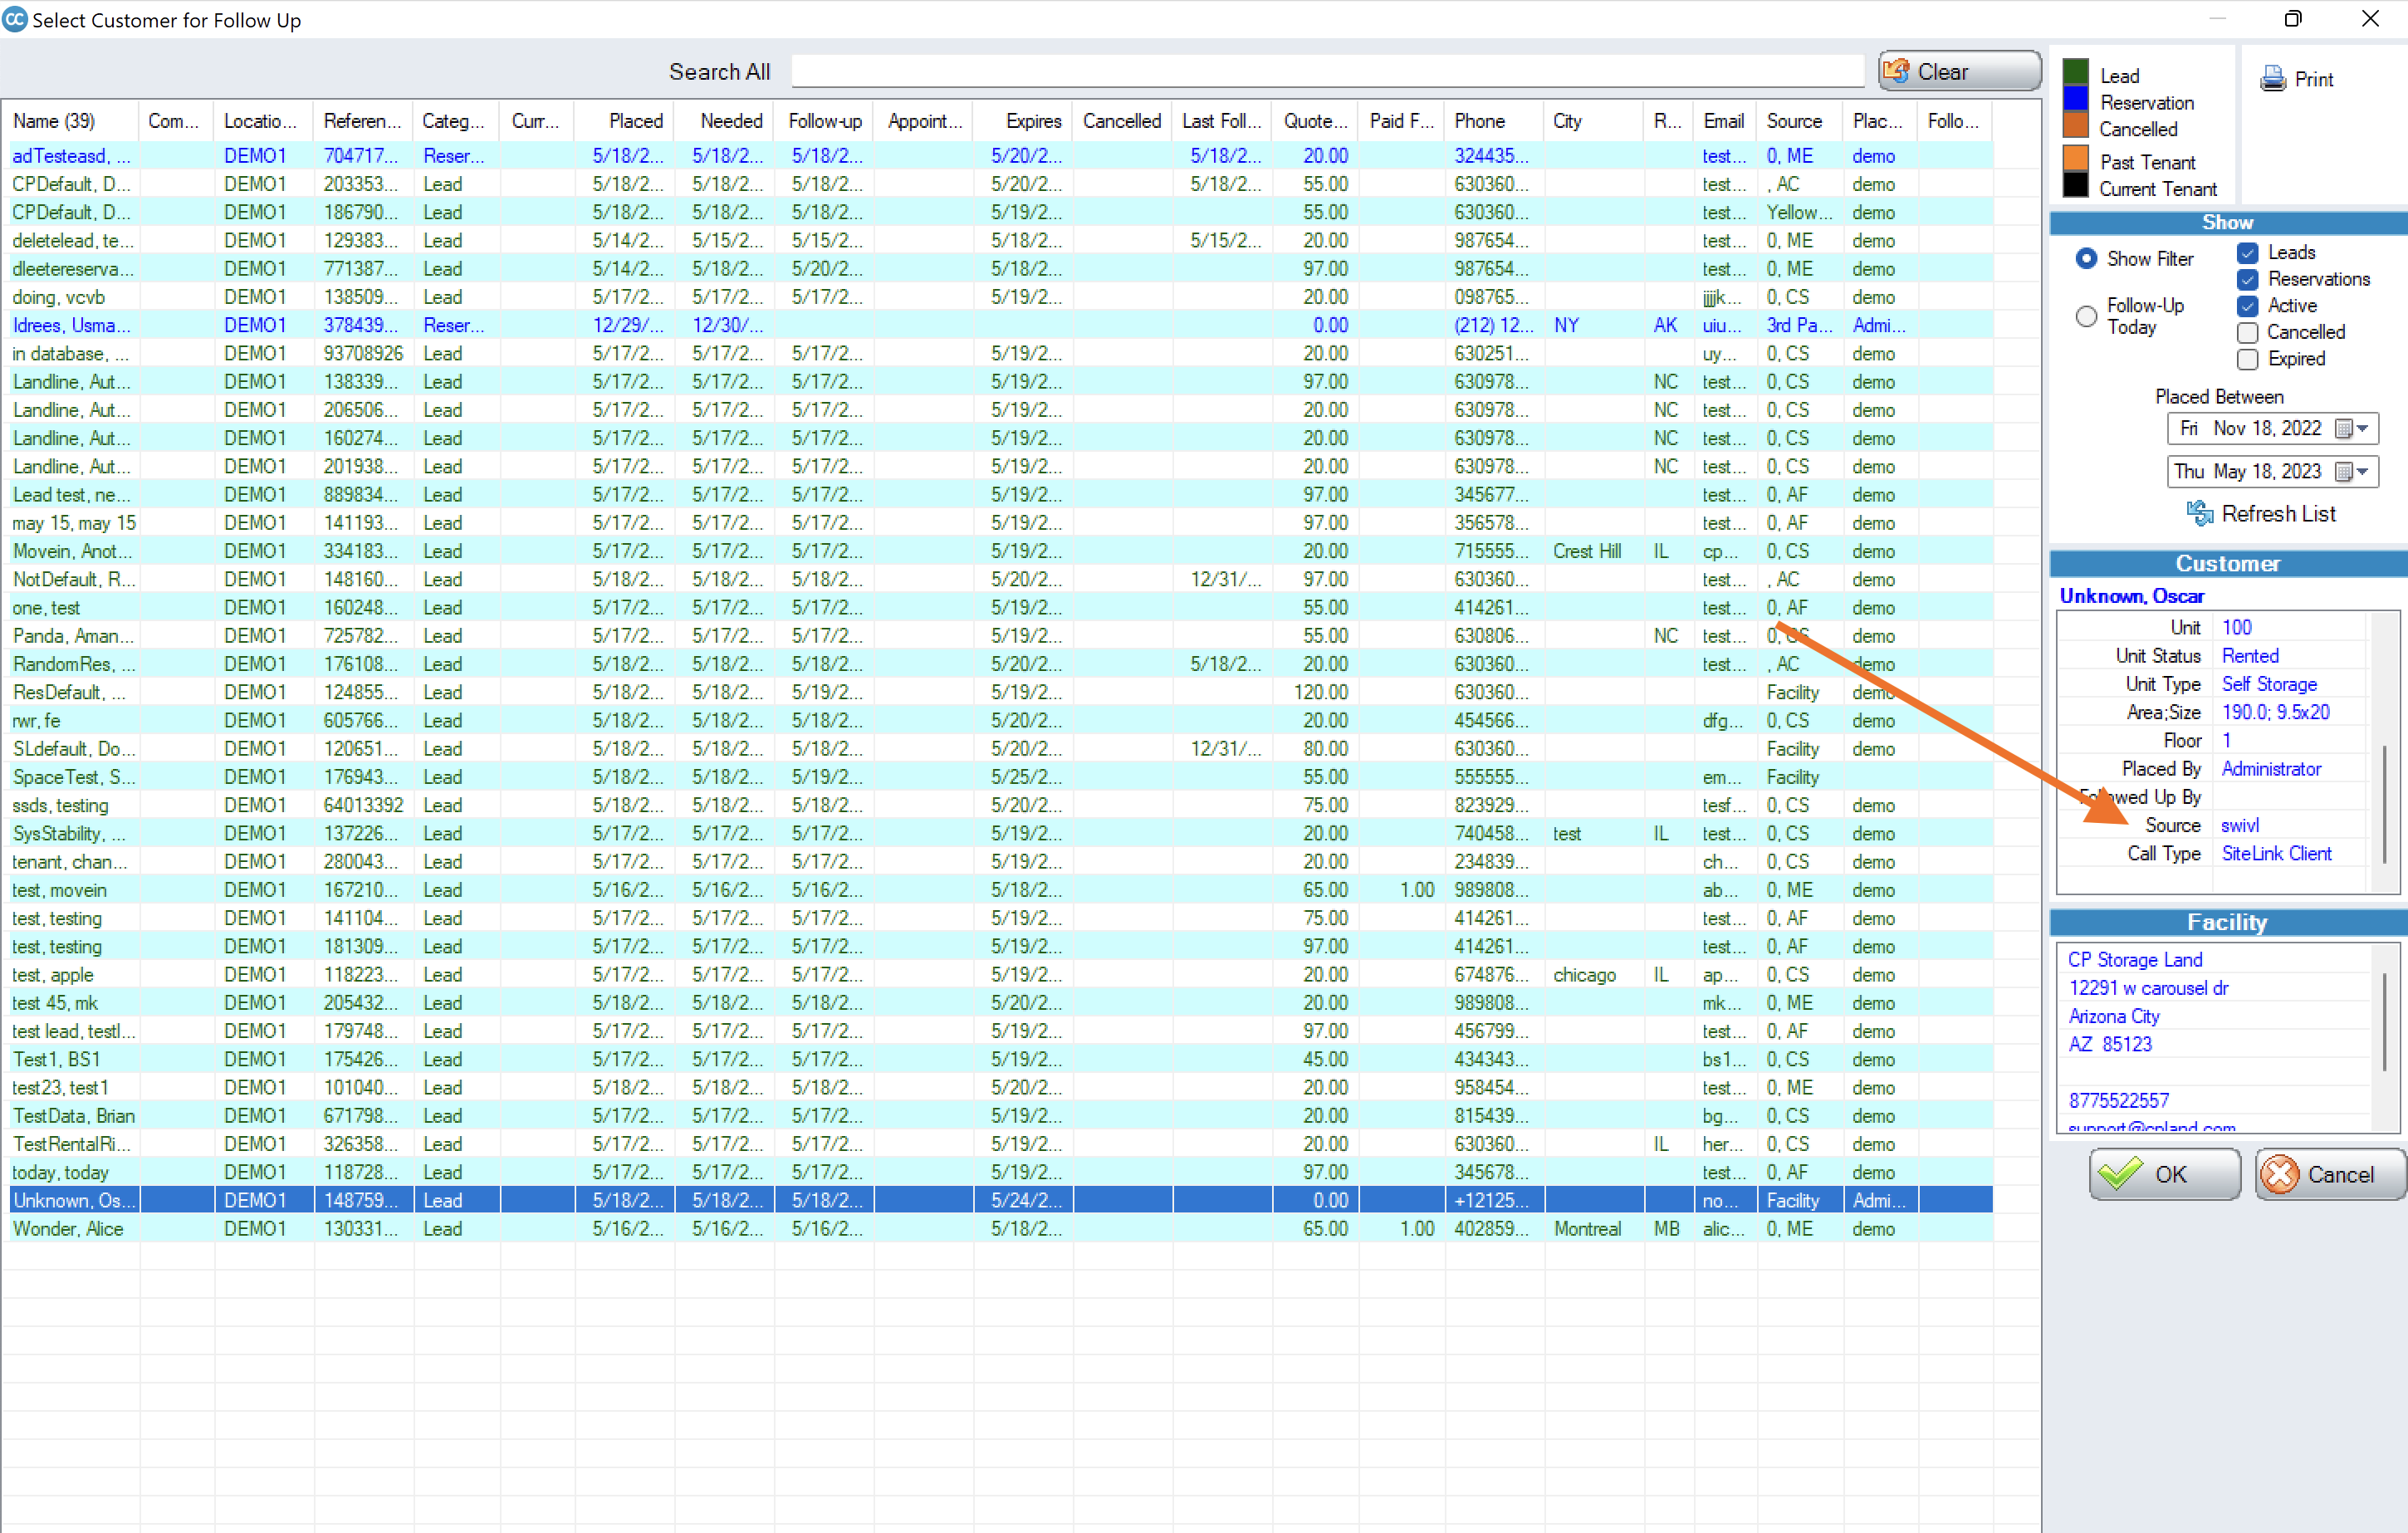Click the Print icon in top right panel
Screen dimensions: 2408x1533
coord(2273,79)
